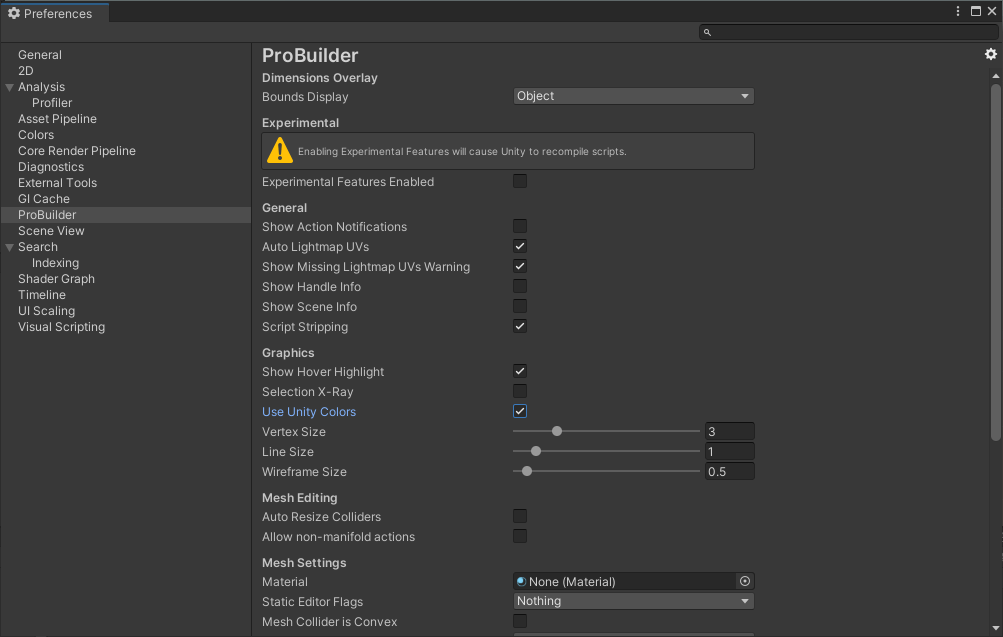Viewport: 1003px width, 637px height.
Task: Open UI Scaling preferences
Action: tap(46, 311)
